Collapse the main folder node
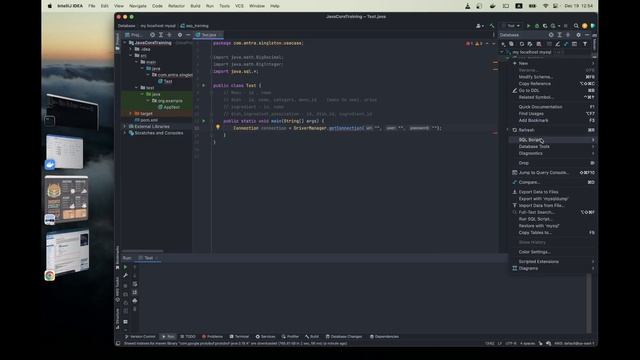 pos(136,62)
